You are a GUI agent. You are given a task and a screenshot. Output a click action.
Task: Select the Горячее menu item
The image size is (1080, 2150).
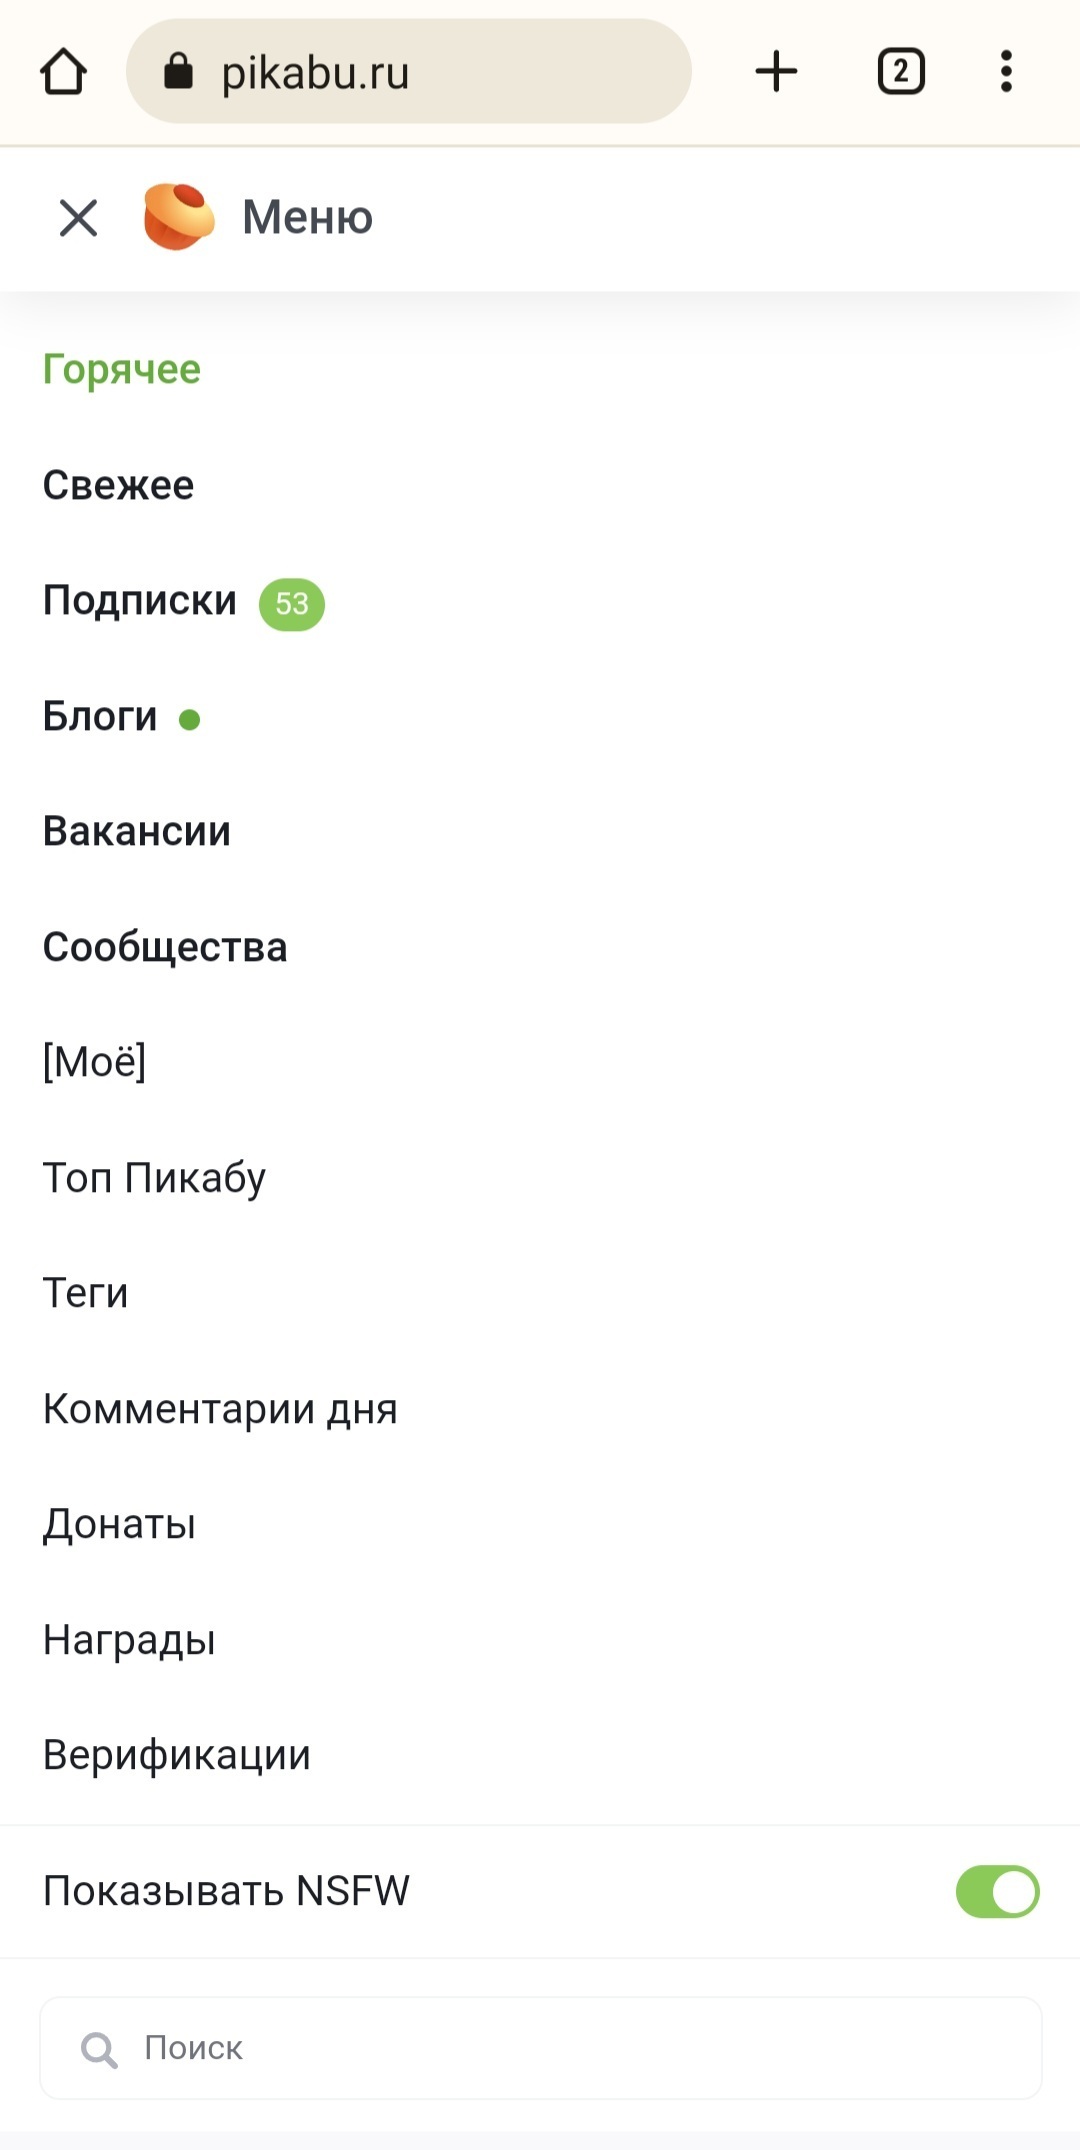[x=121, y=369]
